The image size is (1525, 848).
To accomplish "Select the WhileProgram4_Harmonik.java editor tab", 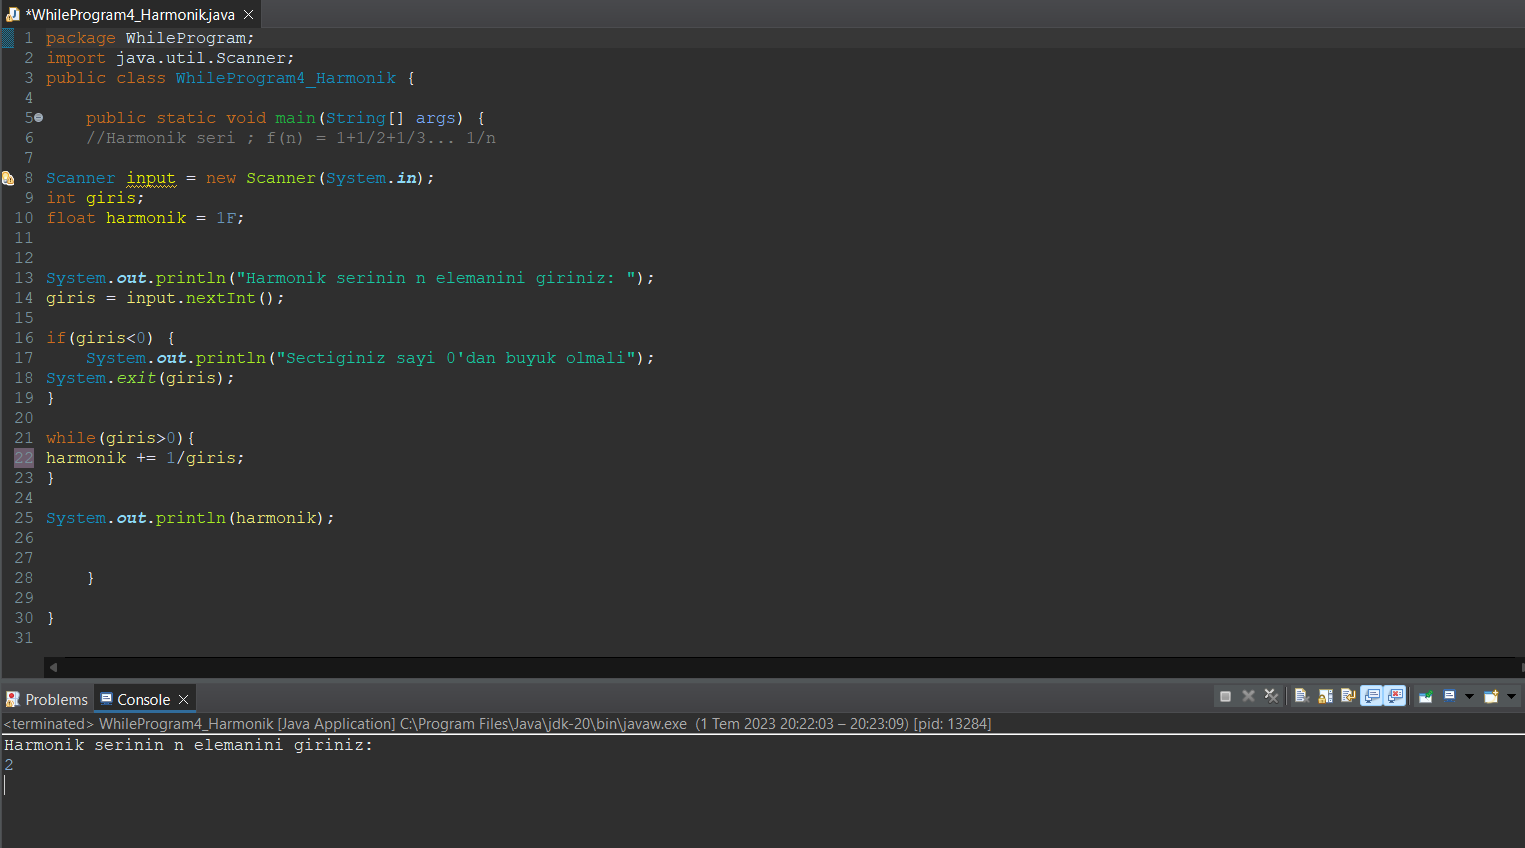I will pos(130,14).
